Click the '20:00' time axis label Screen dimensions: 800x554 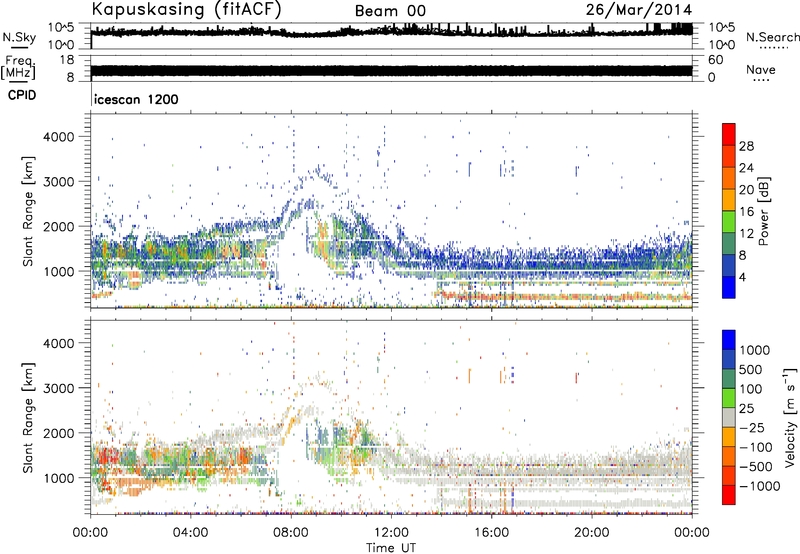[x=591, y=533]
